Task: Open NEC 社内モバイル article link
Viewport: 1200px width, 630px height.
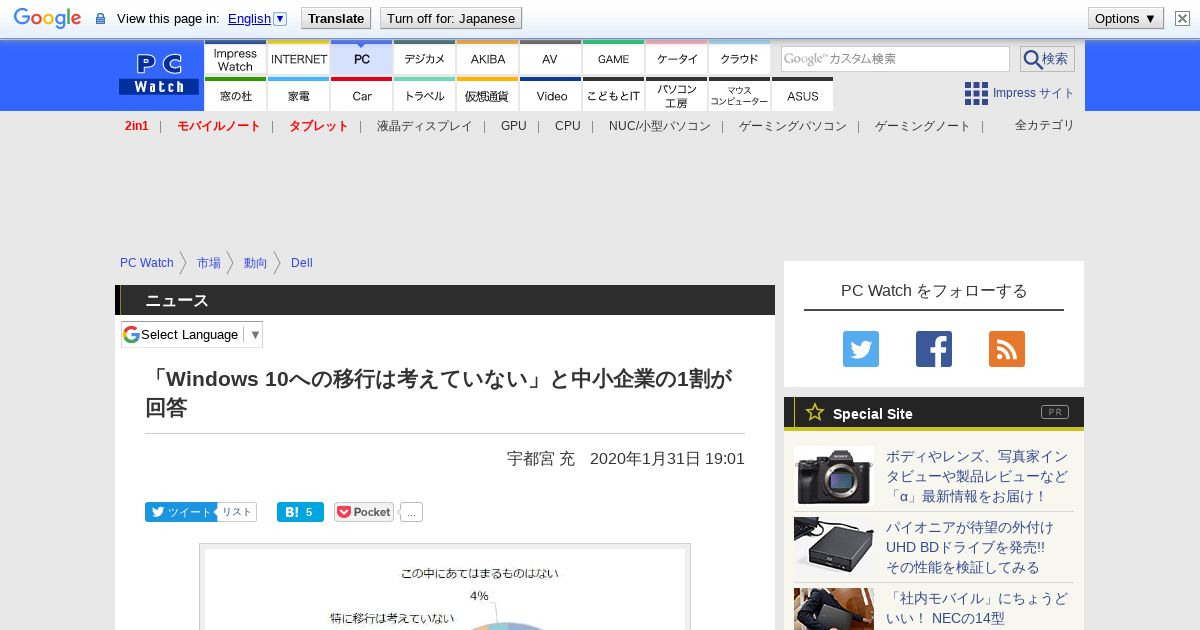Action: click(977, 609)
